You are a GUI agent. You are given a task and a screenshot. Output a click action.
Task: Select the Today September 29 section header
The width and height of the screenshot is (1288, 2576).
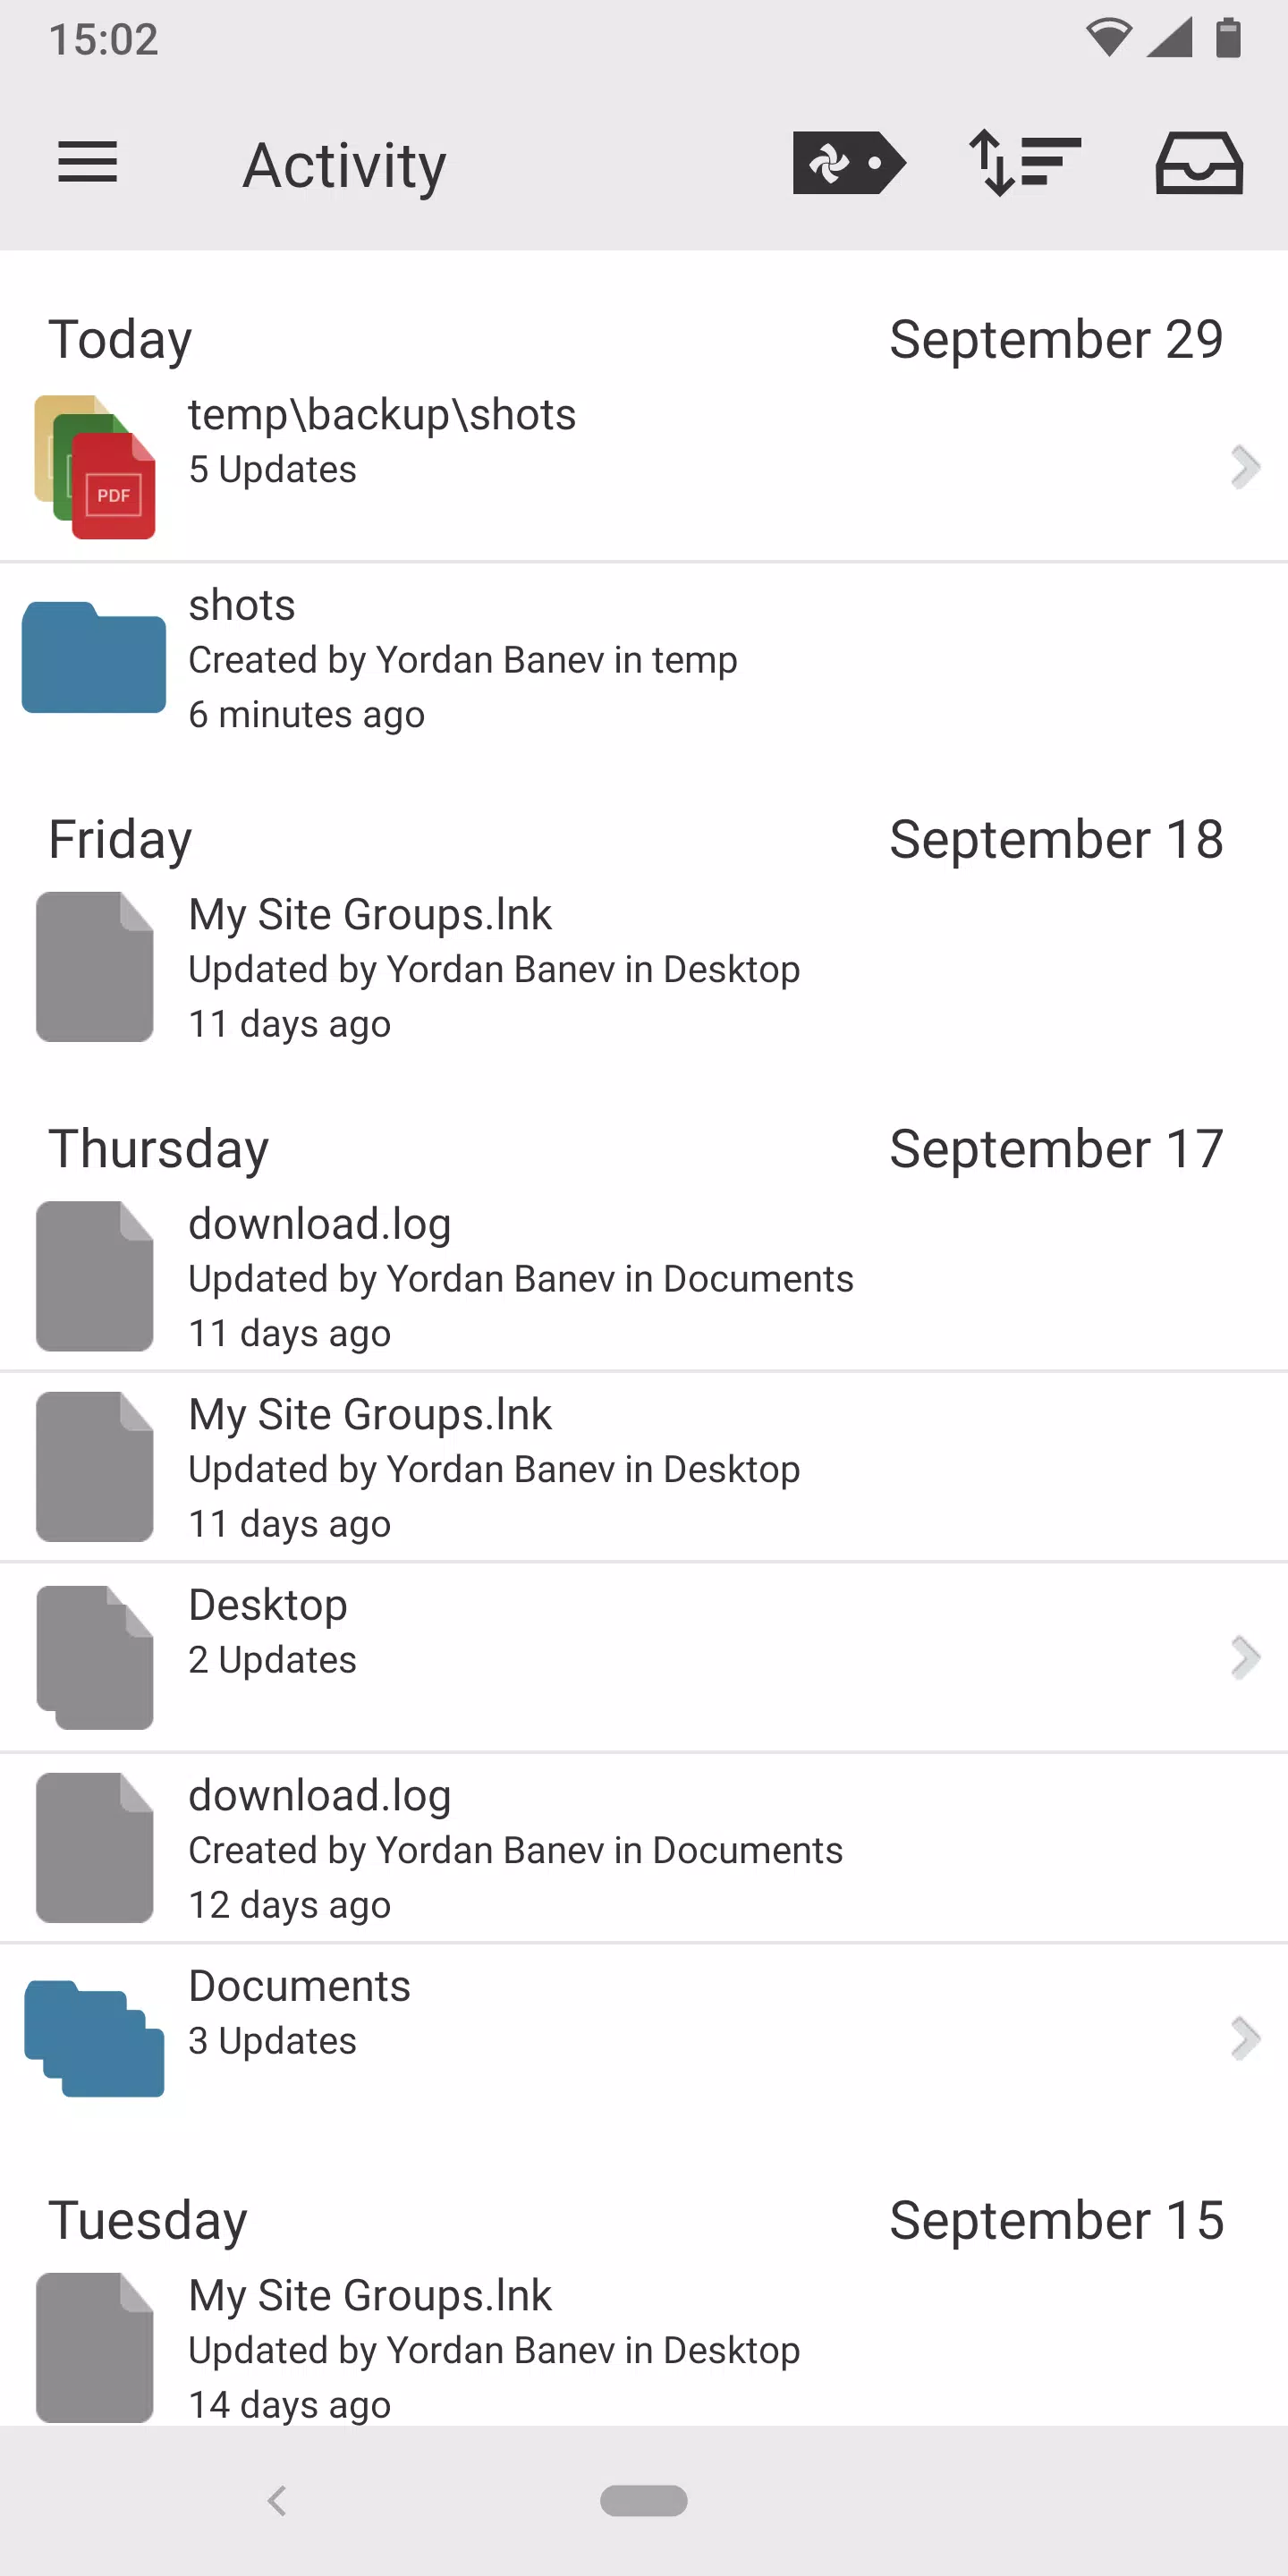(x=636, y=339)
